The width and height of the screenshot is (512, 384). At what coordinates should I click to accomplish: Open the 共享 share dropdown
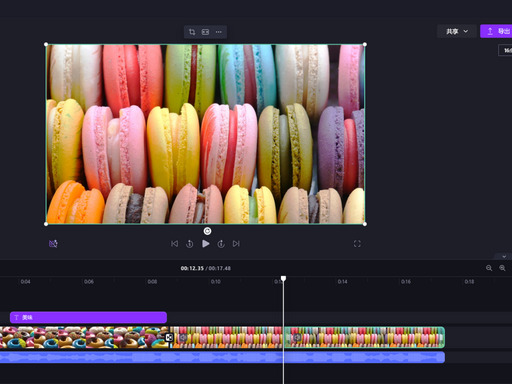457,31
